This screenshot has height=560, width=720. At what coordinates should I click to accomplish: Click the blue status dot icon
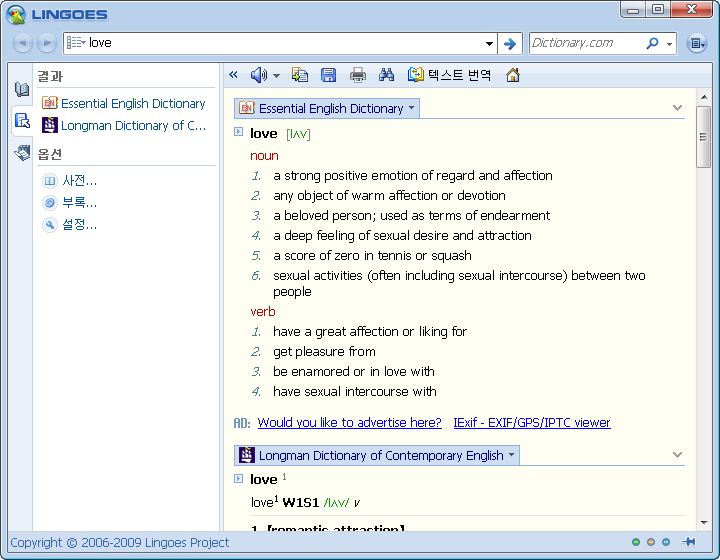(666, 542)
